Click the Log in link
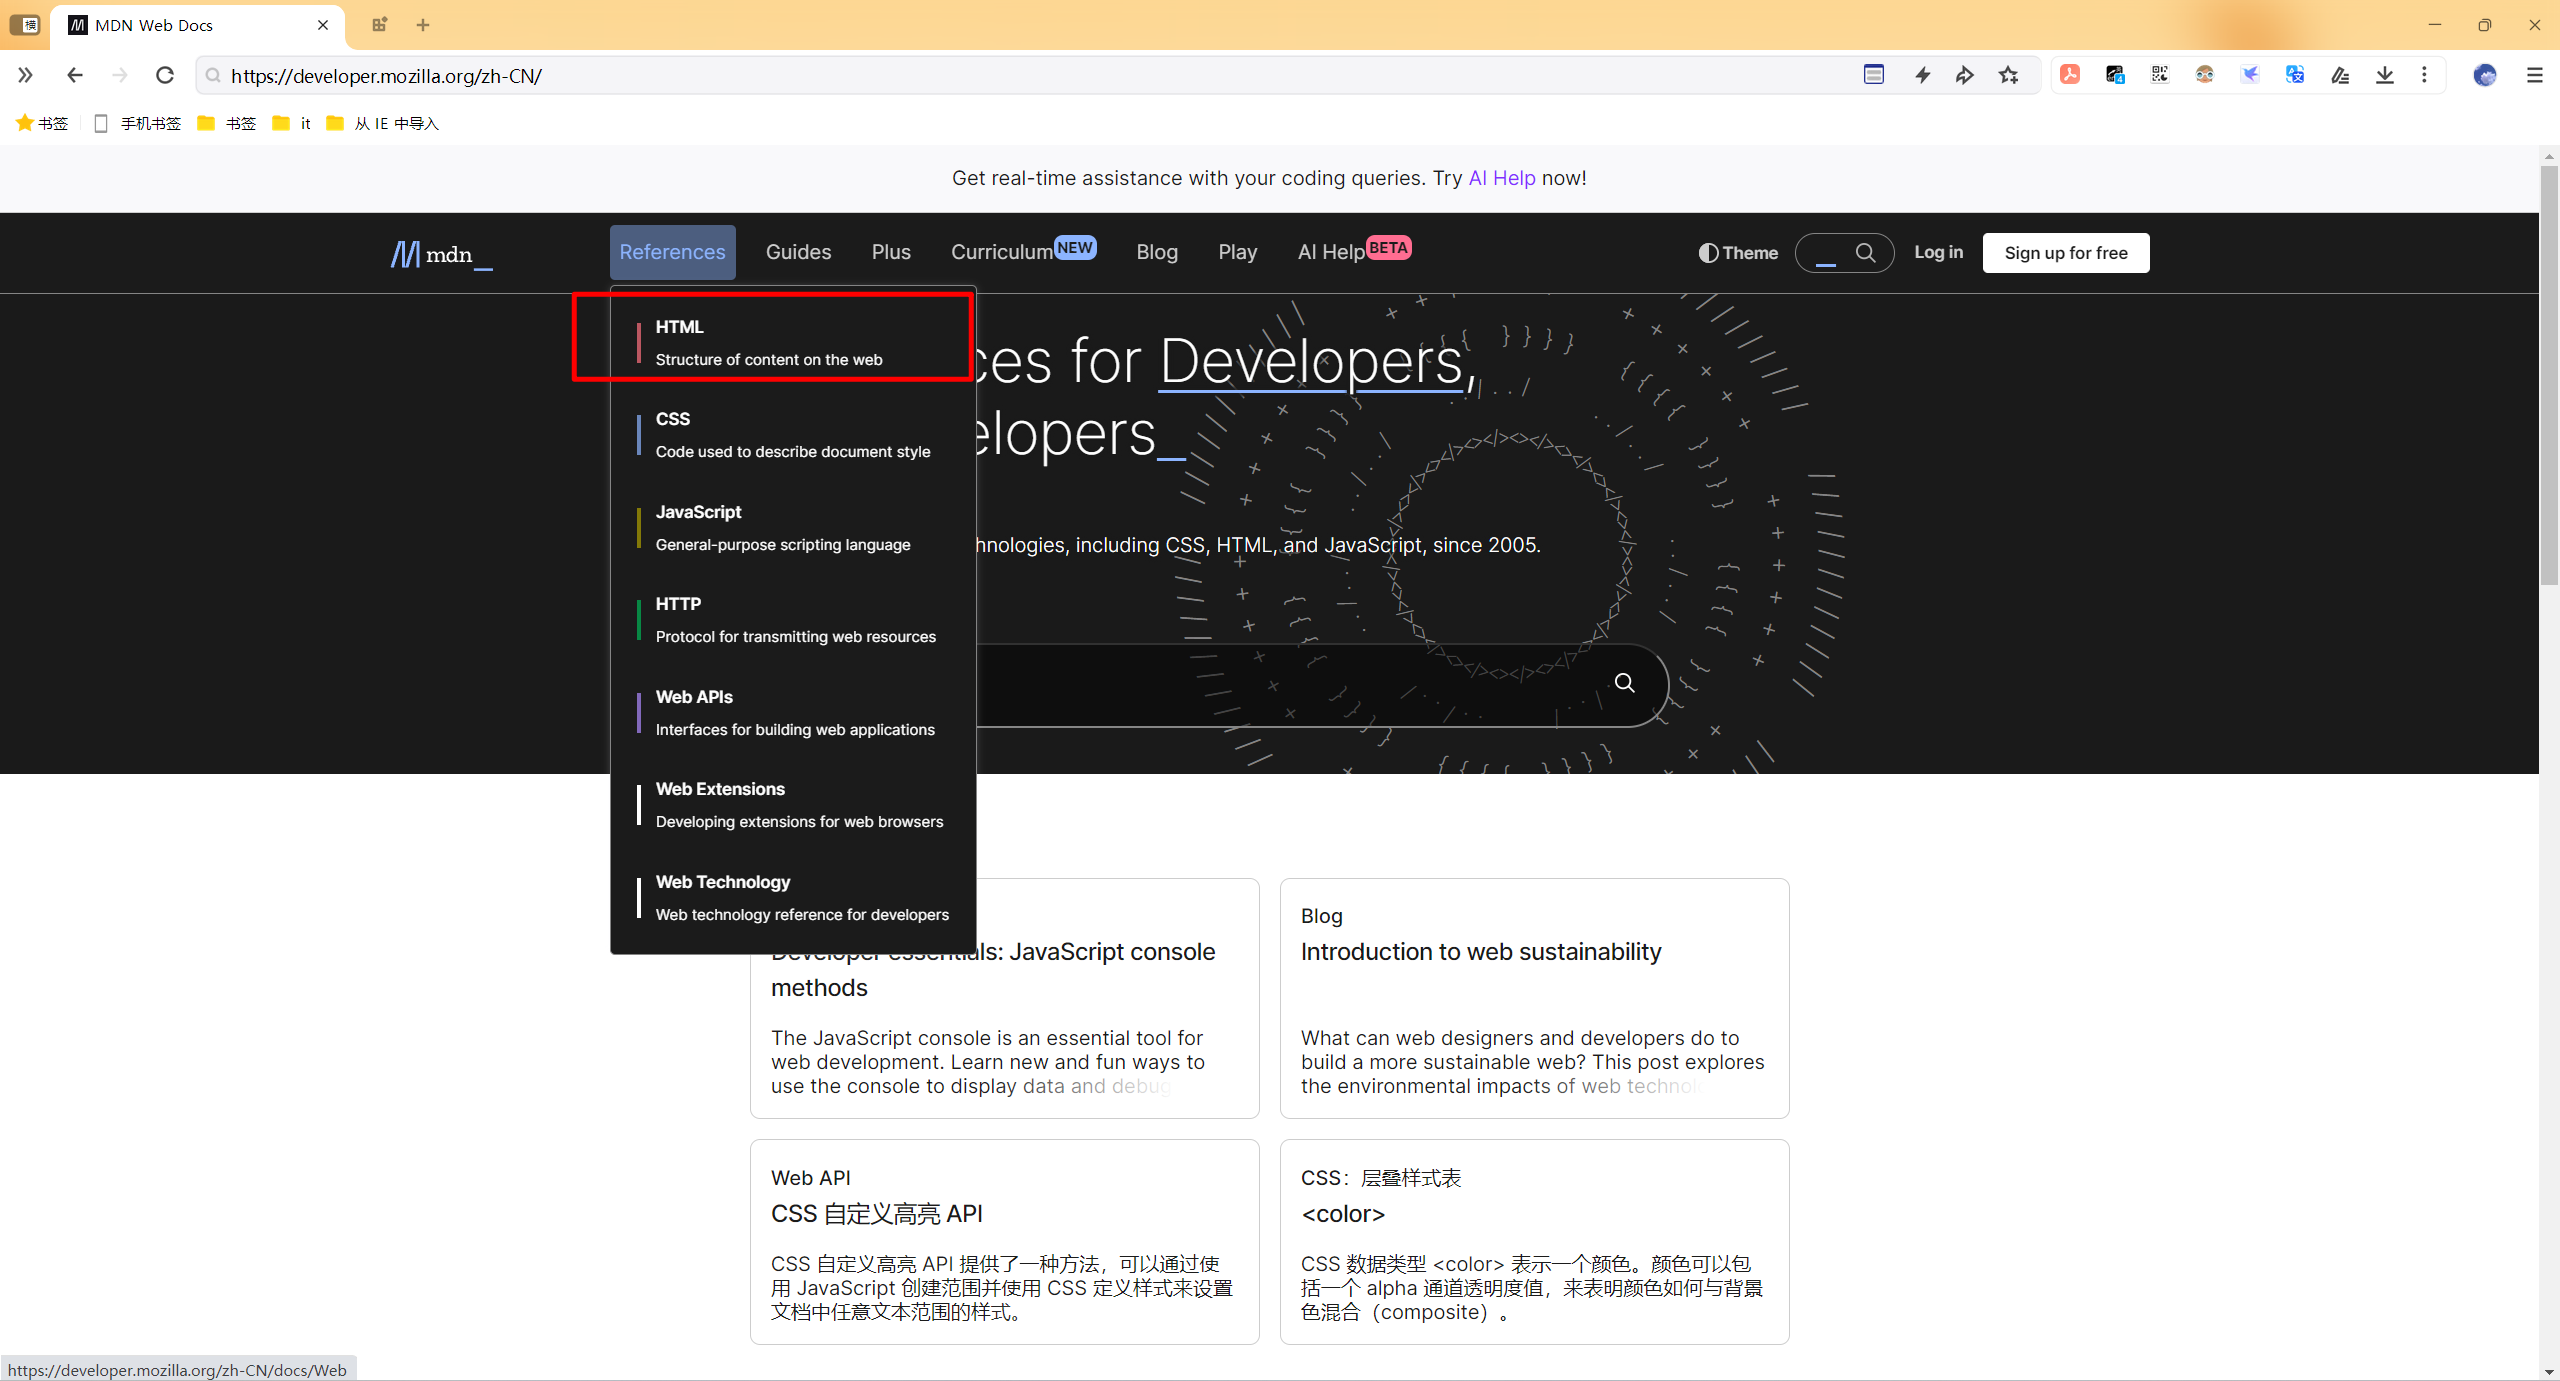 (1938, 252)
